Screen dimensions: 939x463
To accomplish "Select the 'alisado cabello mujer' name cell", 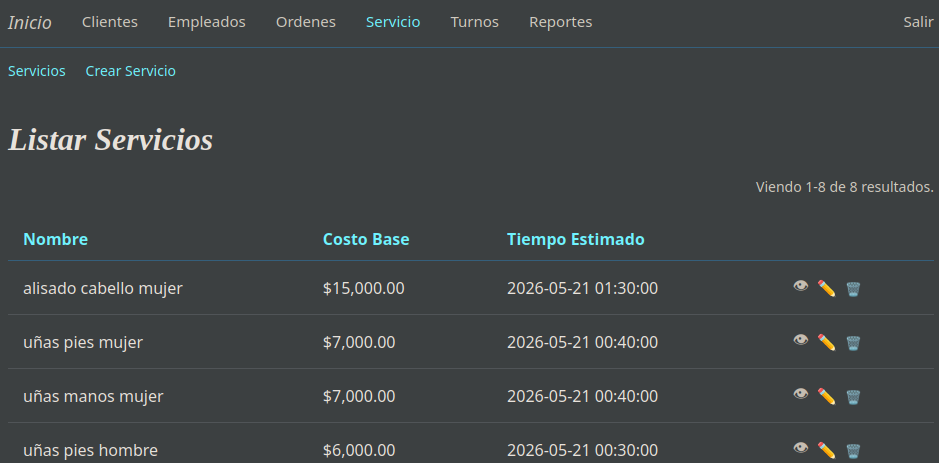I will pos(102,289).
